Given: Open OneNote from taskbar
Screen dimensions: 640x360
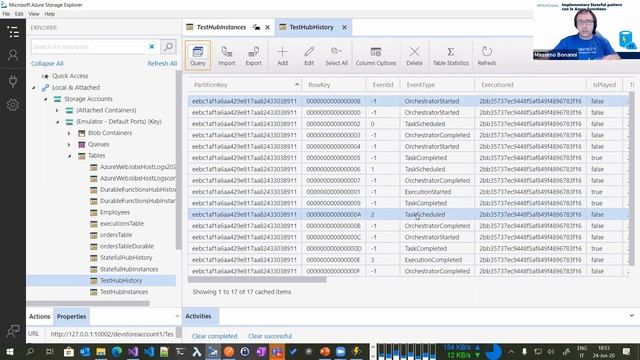Looking at the screenshot, I should pyautogui.click(x=261, y=351).
